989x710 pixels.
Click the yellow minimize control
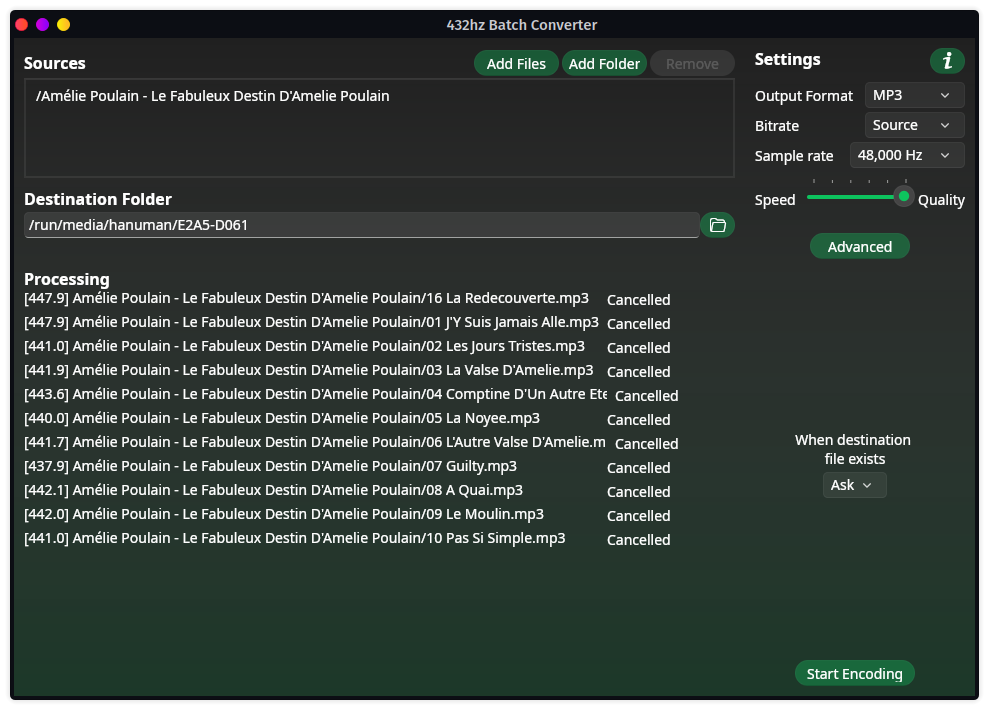[64, 22]
